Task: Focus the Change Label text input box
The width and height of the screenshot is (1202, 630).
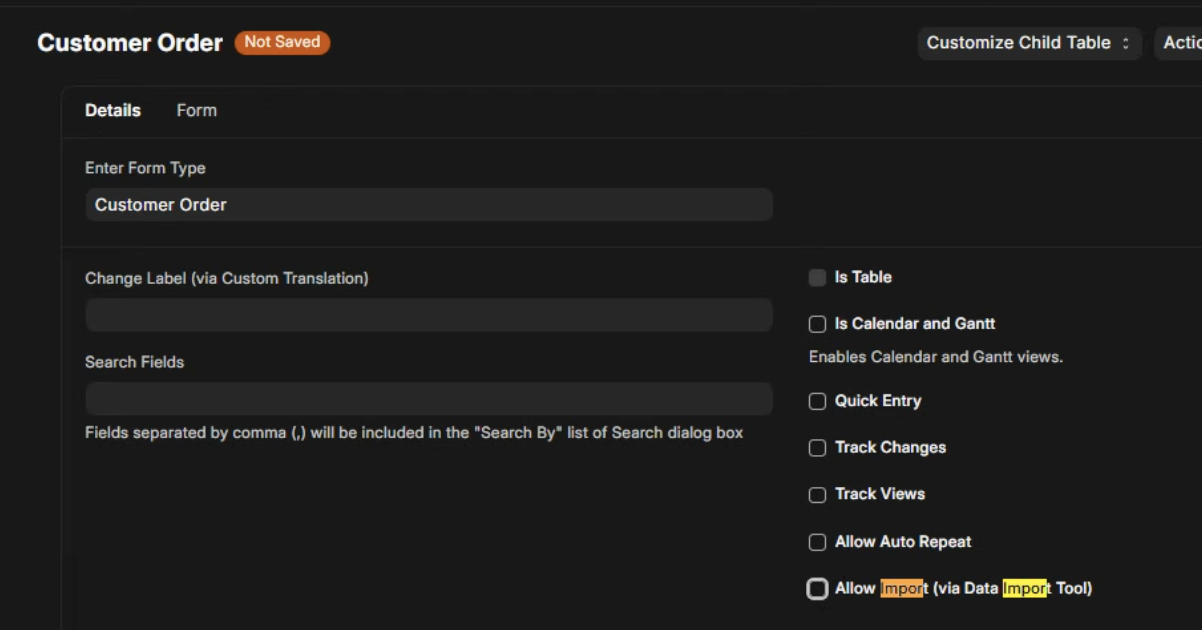Action: 428,315
